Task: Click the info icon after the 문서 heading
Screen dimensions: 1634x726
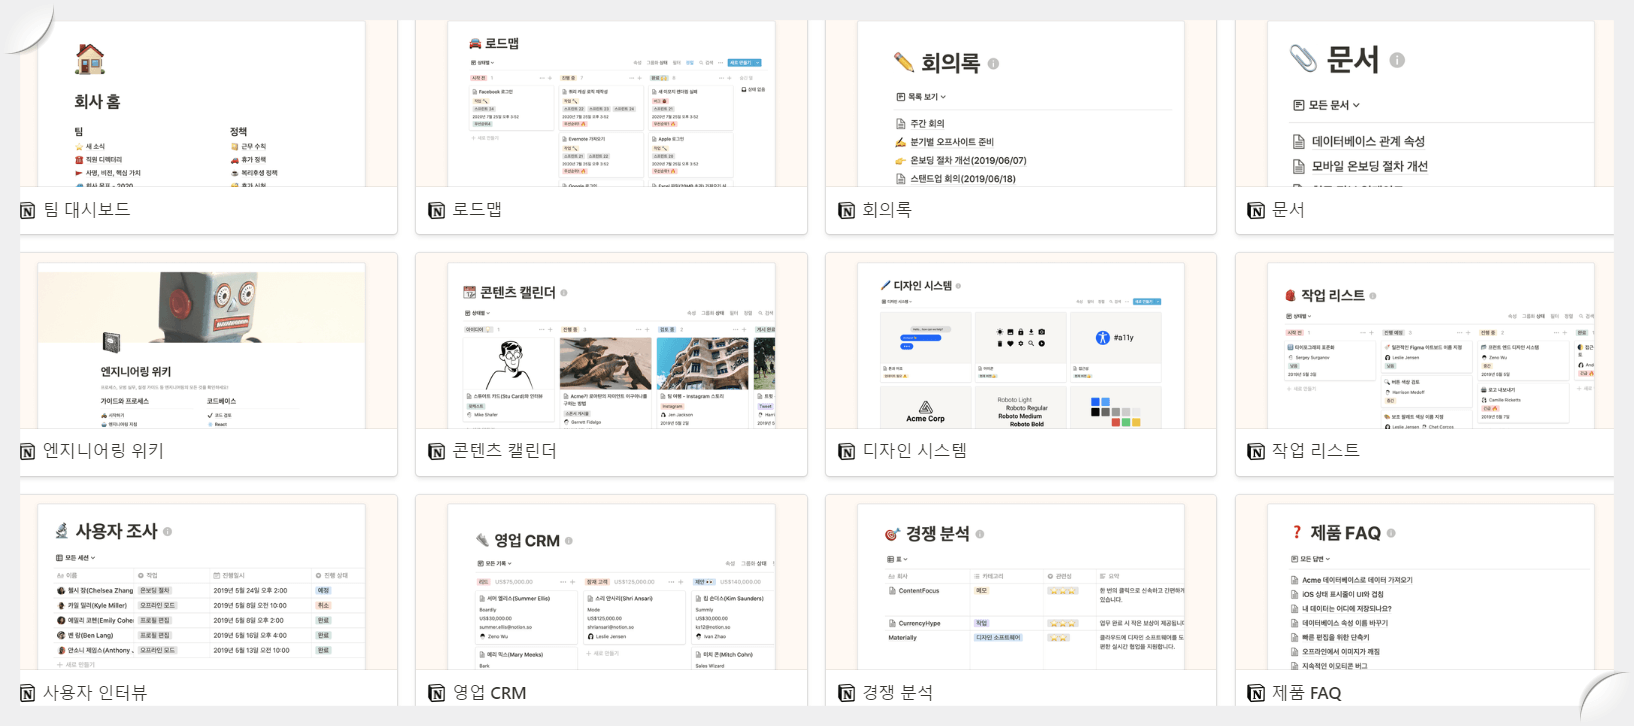Action: click(x=1397, y=60)
